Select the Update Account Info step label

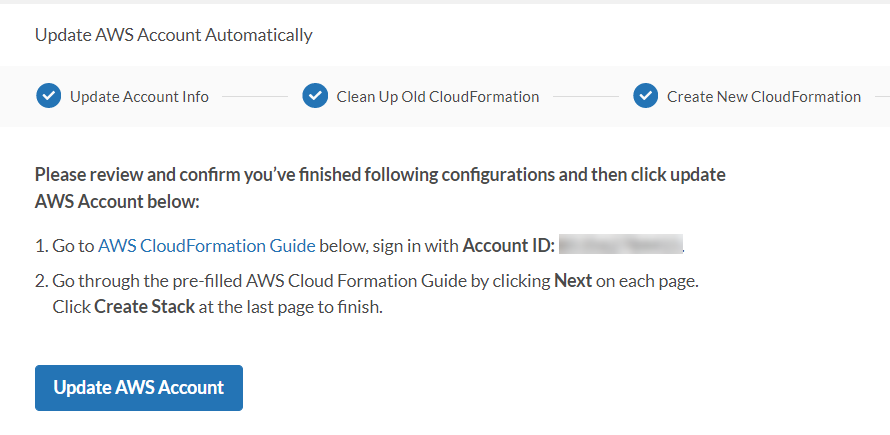click(139, 97)
